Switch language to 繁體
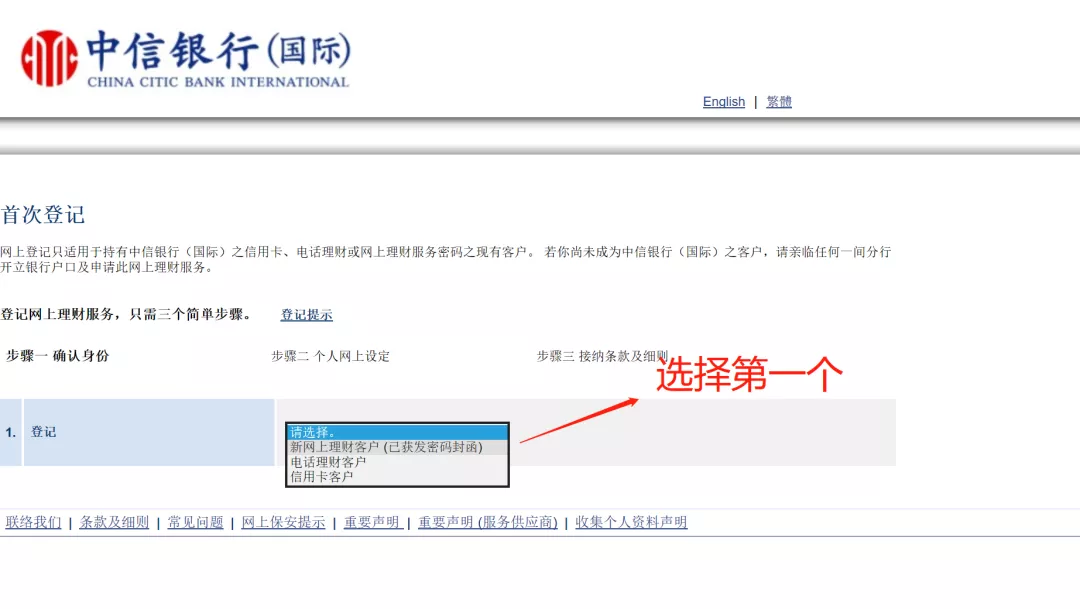The width and height of the screenshot is (1080, 609). [779, 102]
